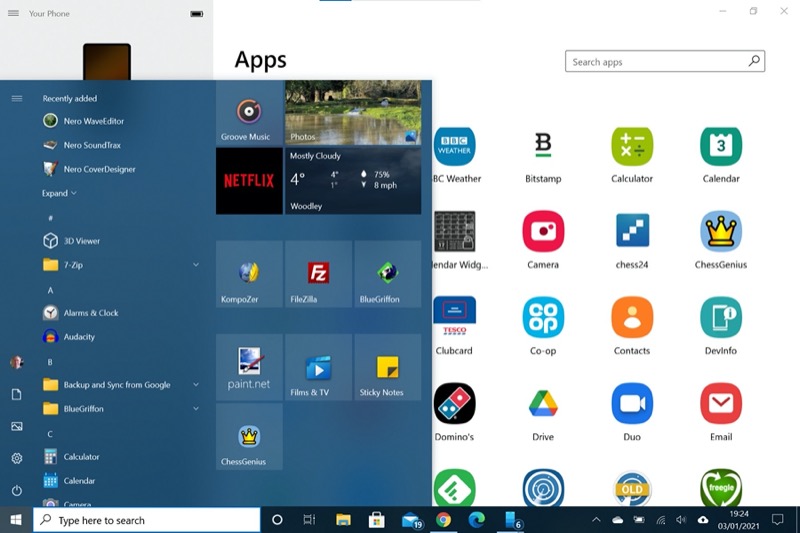Open the Action Center notifications
This screenshot has height=533, width=800.
[778, 520]
